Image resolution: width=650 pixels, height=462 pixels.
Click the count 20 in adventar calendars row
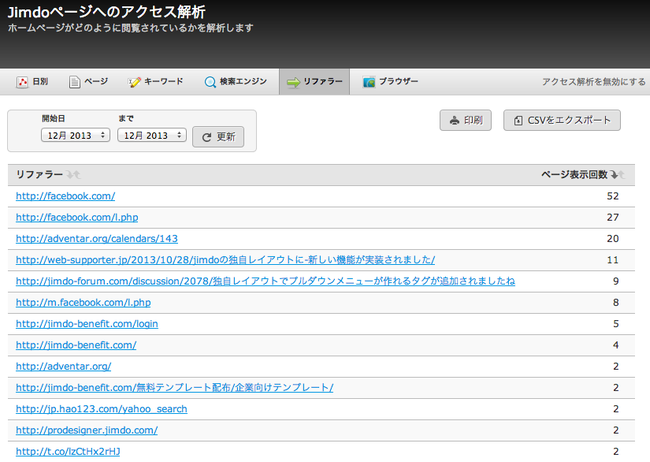[x=613, y=238]
